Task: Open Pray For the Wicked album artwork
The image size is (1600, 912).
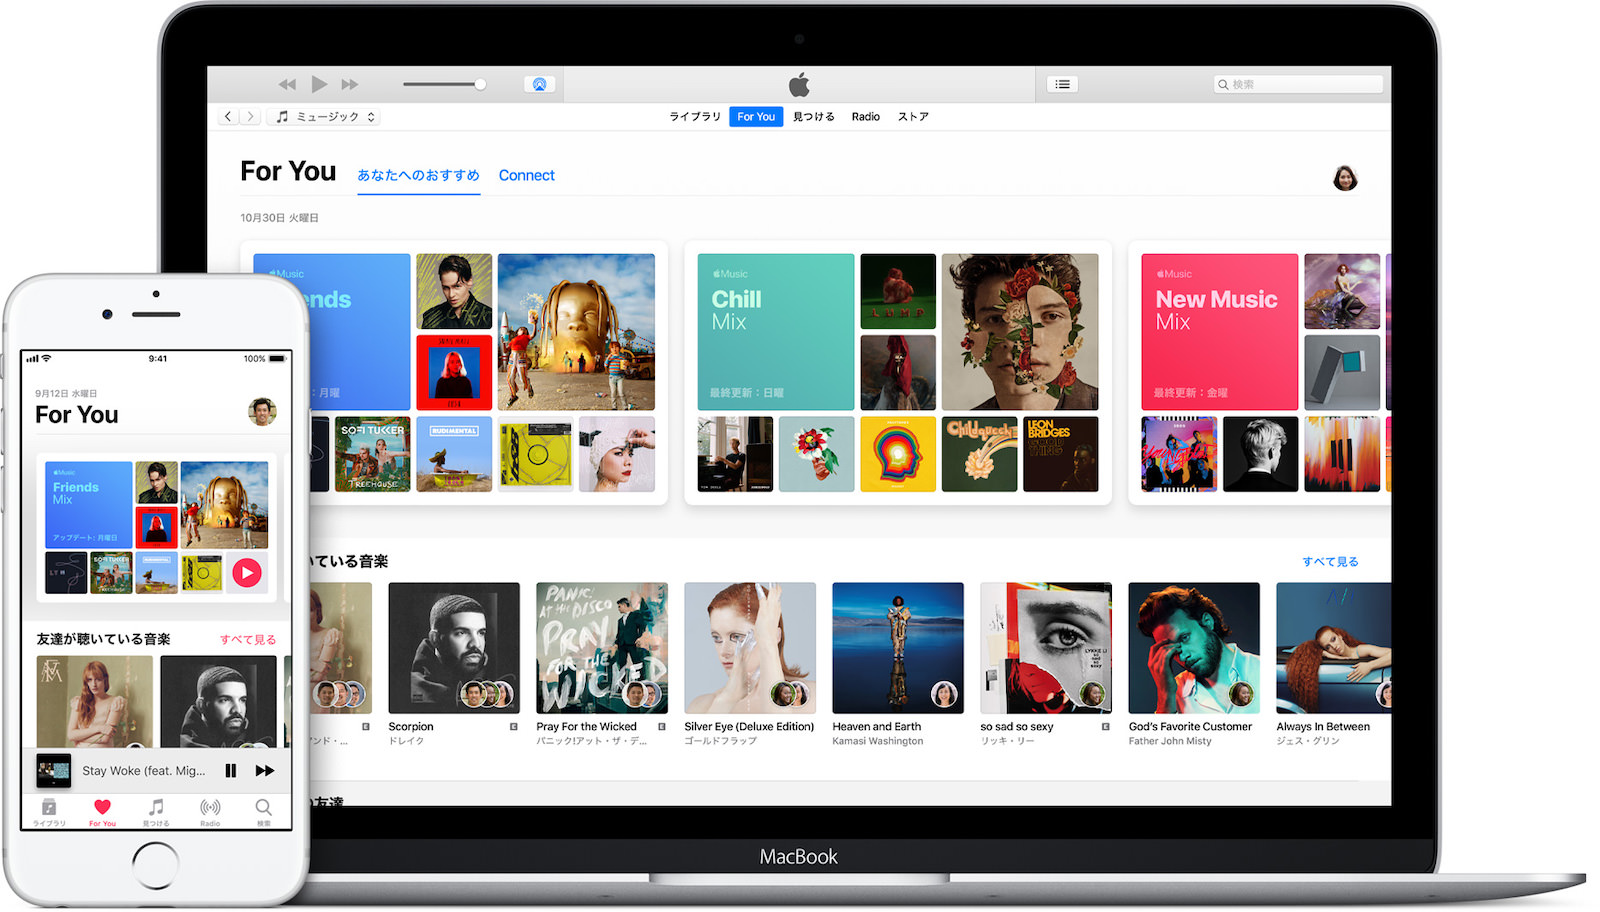Action: [602, 648]
